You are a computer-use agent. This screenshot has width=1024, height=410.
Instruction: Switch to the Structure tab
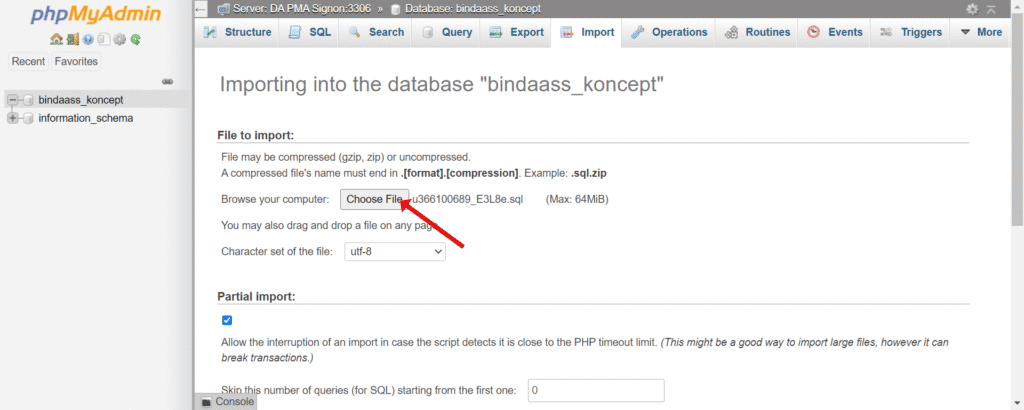coord(238,32)
